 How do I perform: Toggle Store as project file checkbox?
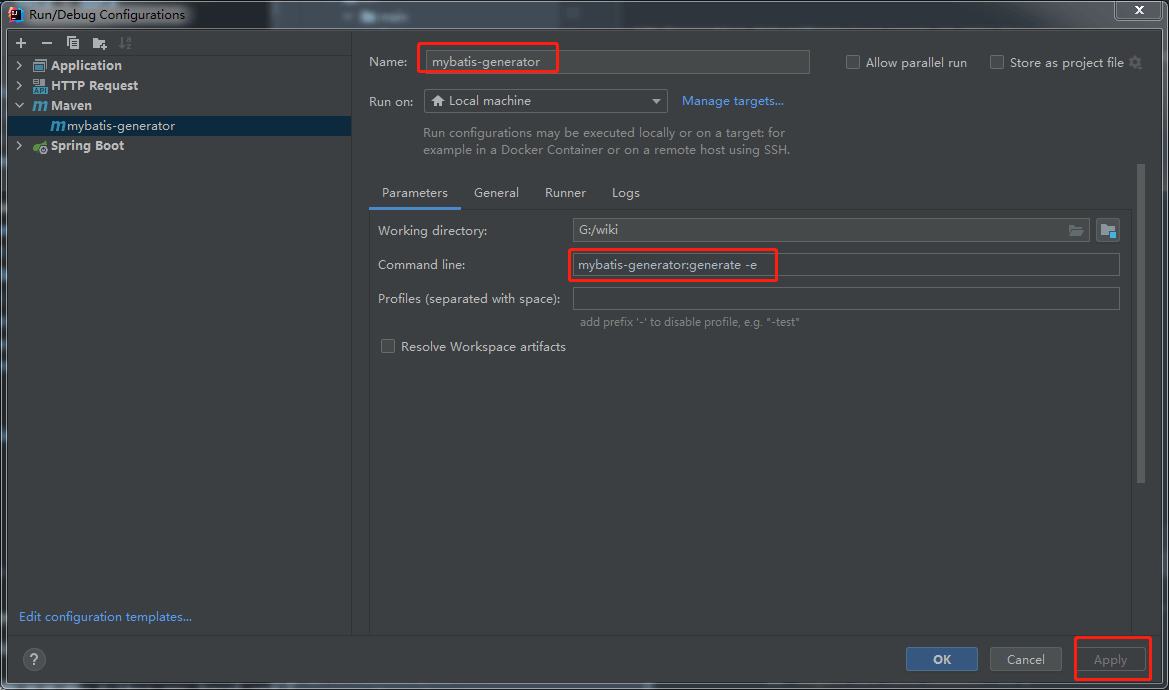coord(997,63)
